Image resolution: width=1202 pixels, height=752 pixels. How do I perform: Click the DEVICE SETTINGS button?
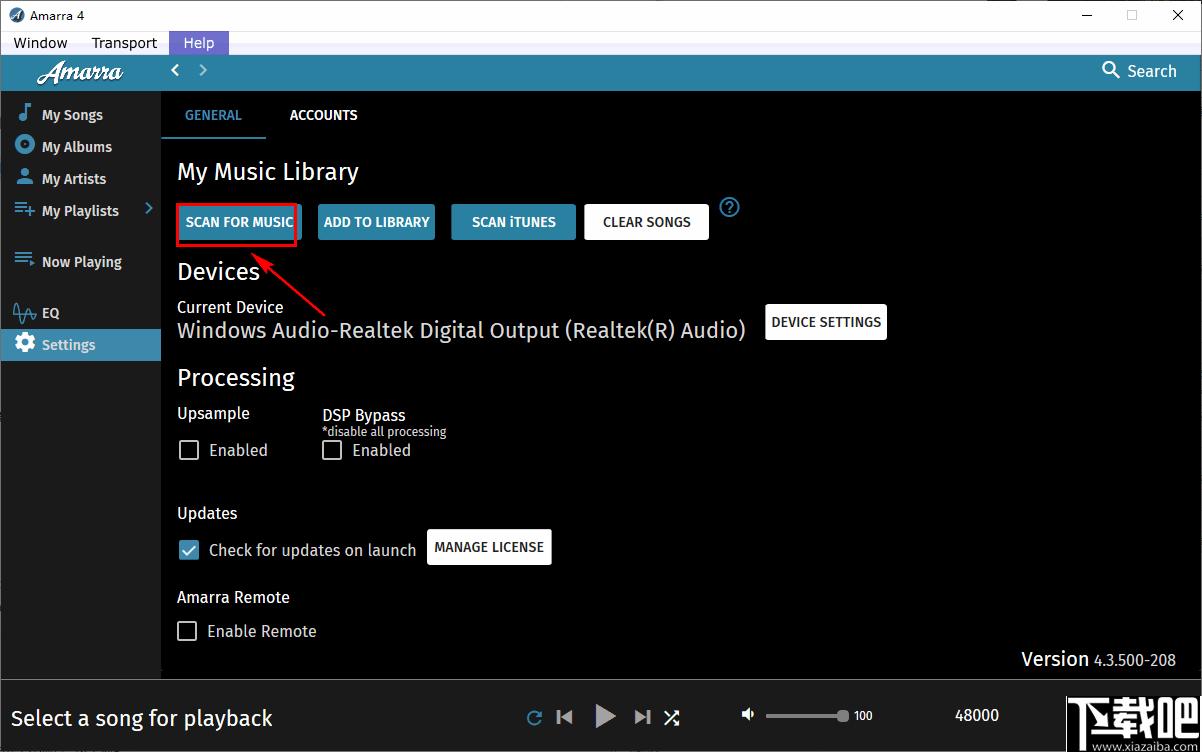826,322
